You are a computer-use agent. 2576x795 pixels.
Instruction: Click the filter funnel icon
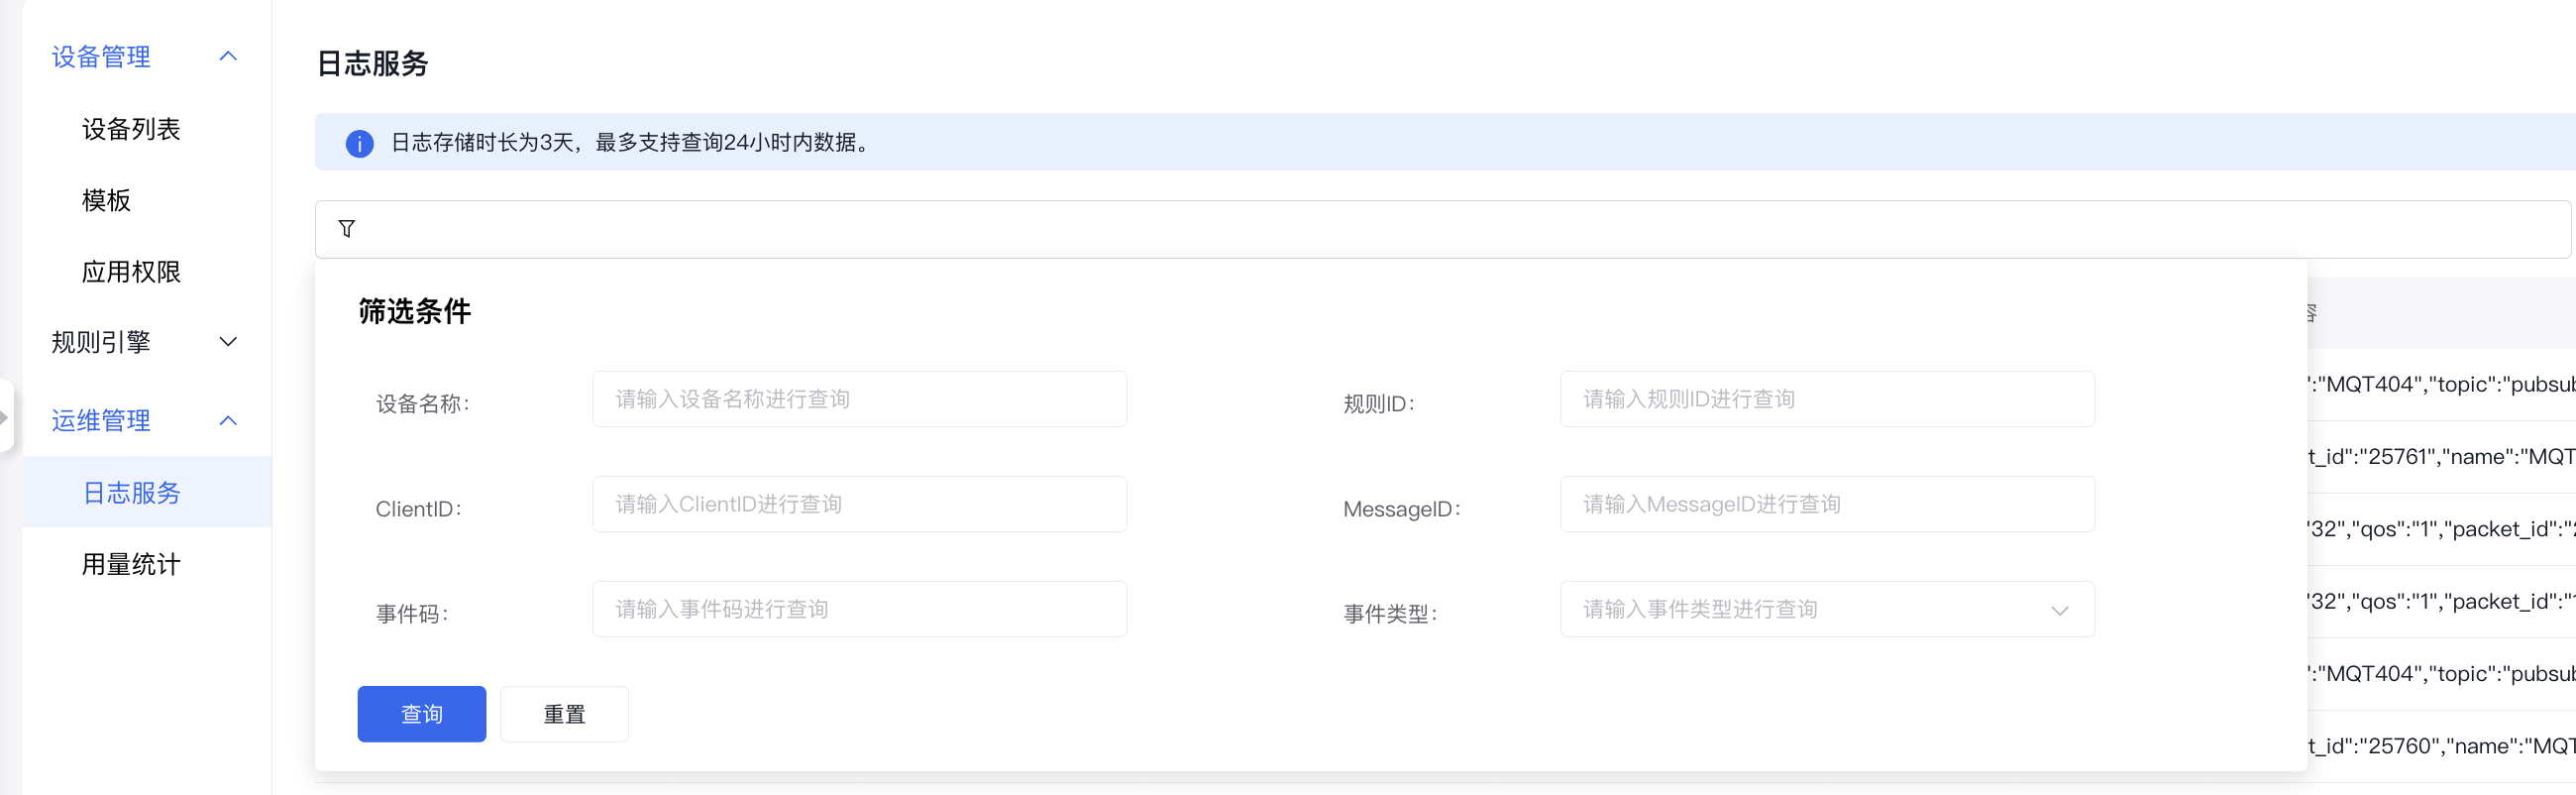347,229
